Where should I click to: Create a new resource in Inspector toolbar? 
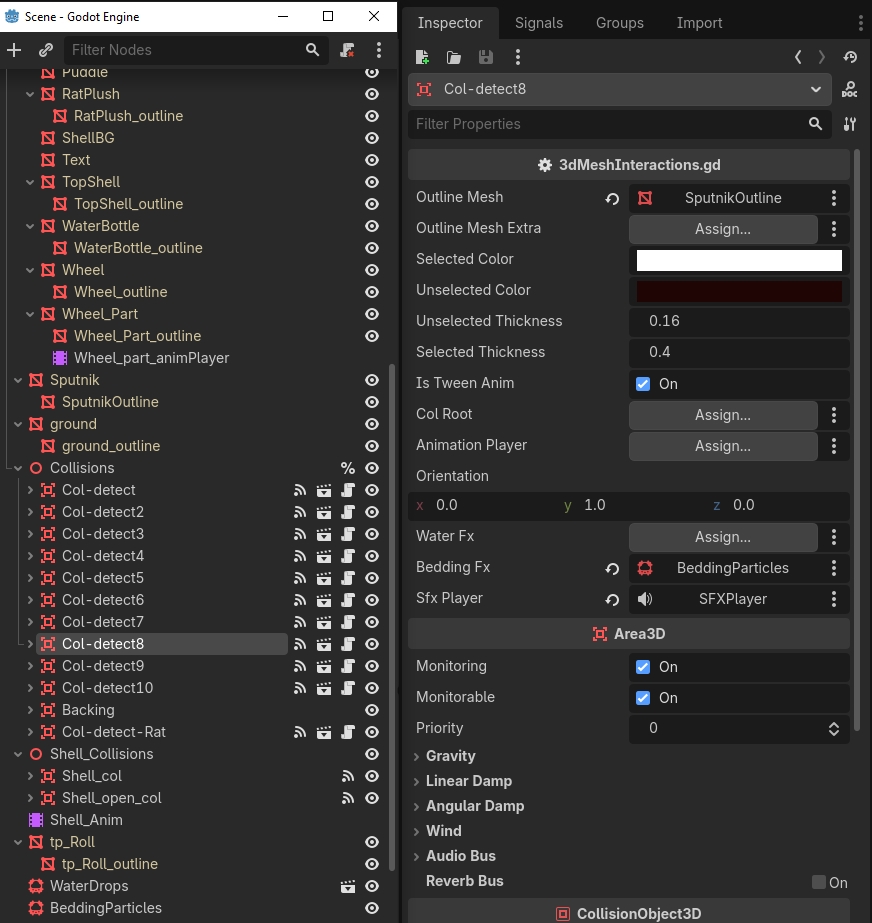(x=422, y=57)
